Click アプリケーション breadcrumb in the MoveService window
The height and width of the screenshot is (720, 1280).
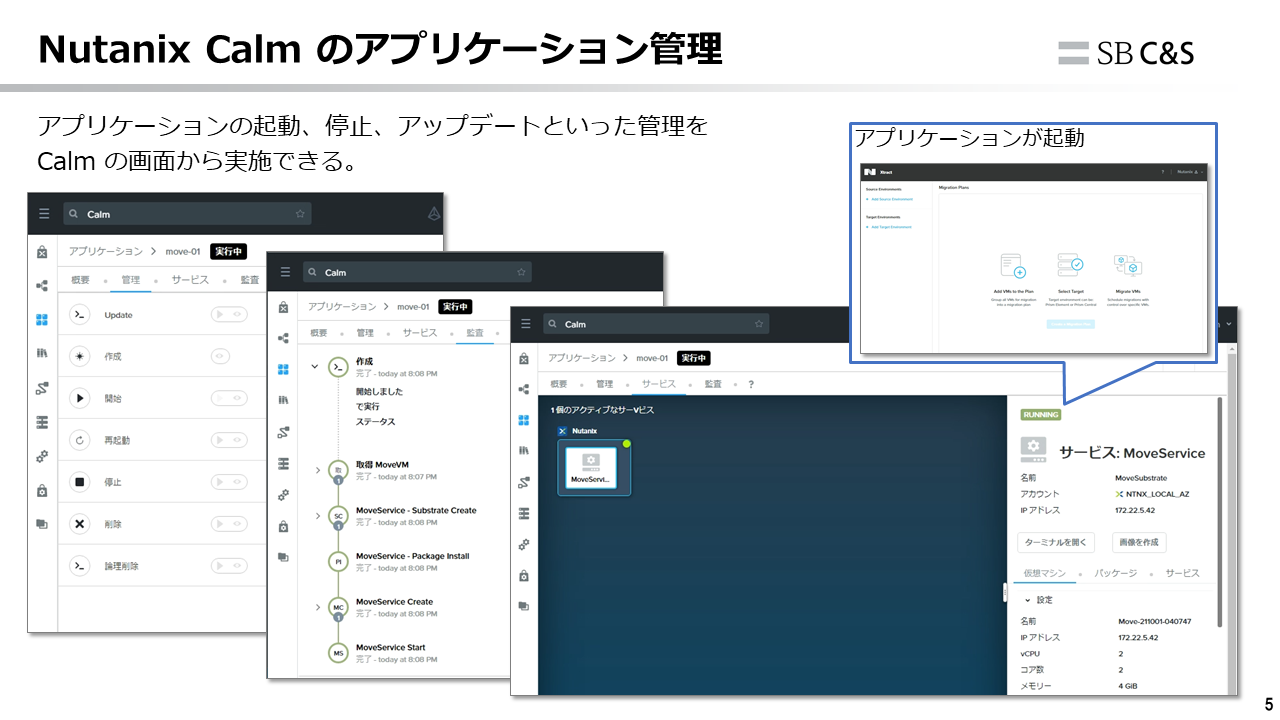point(582,357)
